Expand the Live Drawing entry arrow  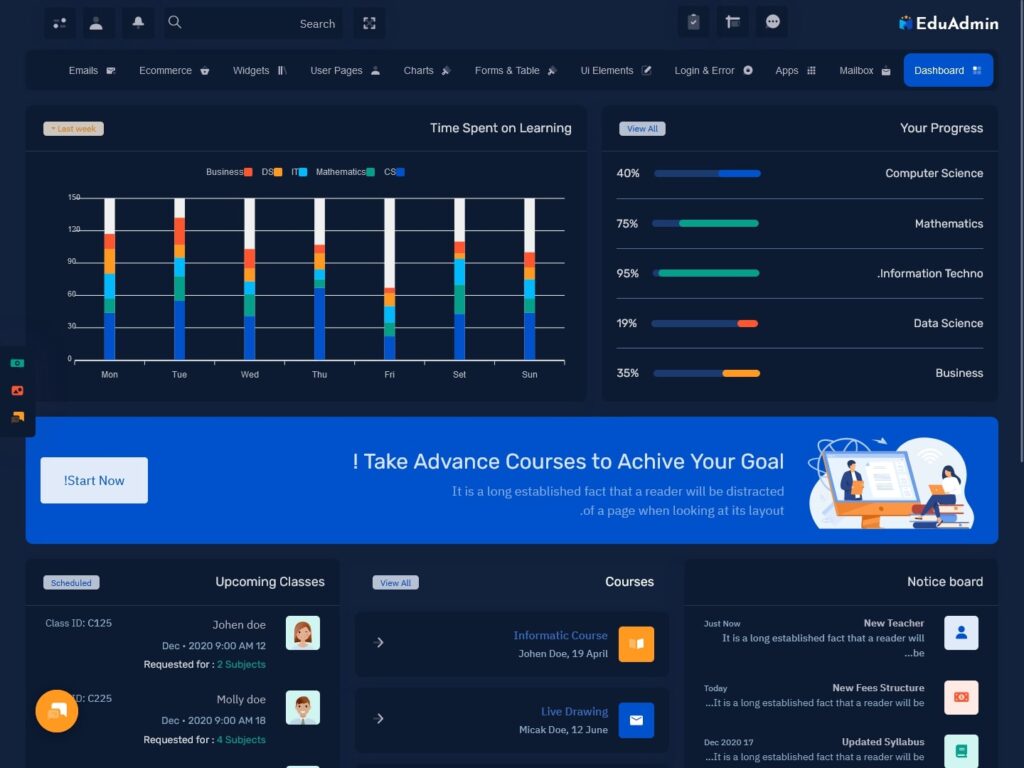point(379,718)
